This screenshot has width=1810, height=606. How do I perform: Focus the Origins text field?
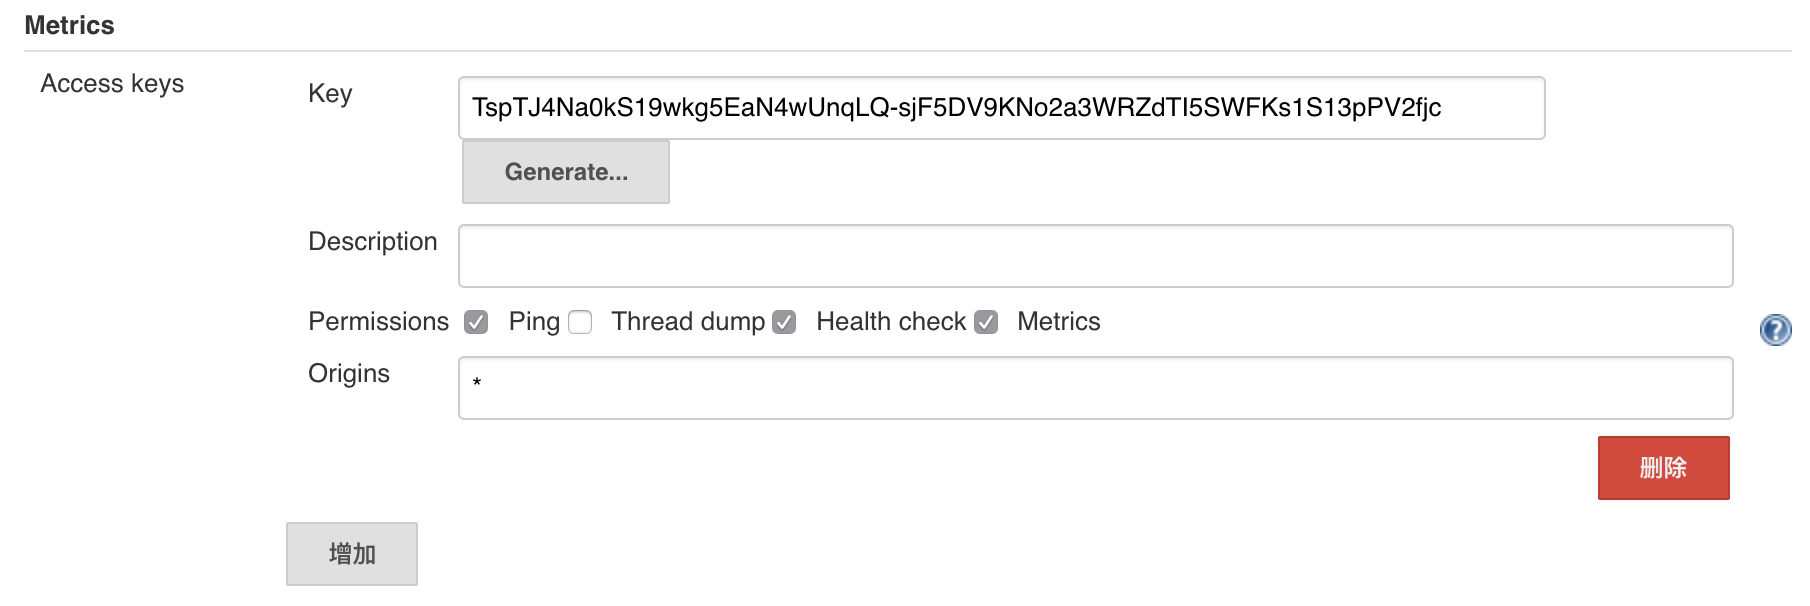point(1095,388)
